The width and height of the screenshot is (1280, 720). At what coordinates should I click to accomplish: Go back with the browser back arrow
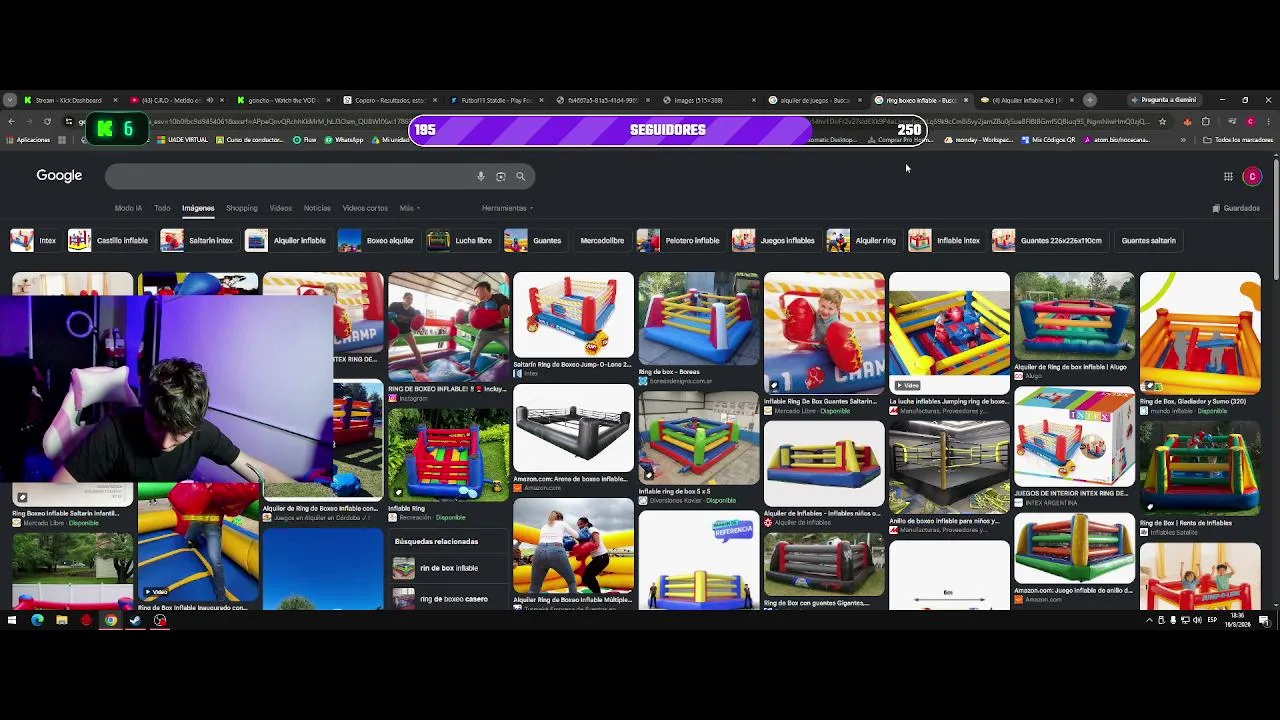[x=11, y=121]
